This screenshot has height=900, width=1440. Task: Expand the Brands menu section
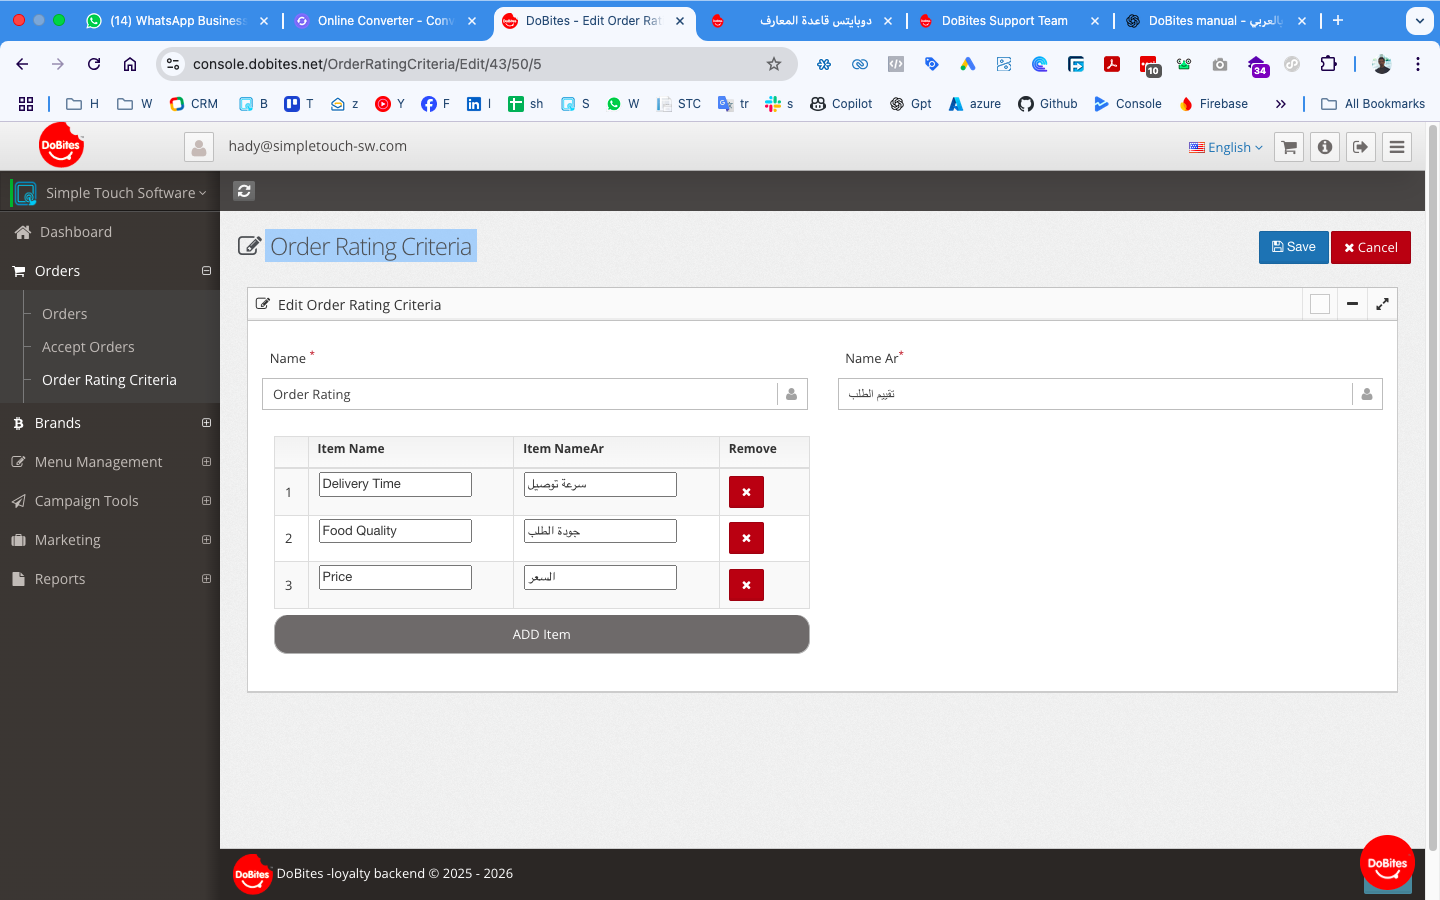206,423
